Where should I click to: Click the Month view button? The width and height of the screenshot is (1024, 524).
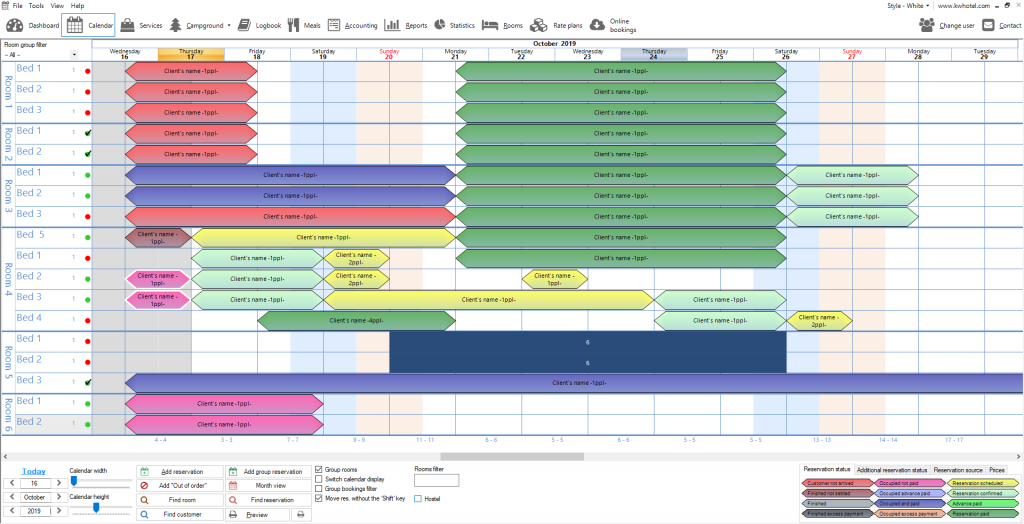click(268, 486)
